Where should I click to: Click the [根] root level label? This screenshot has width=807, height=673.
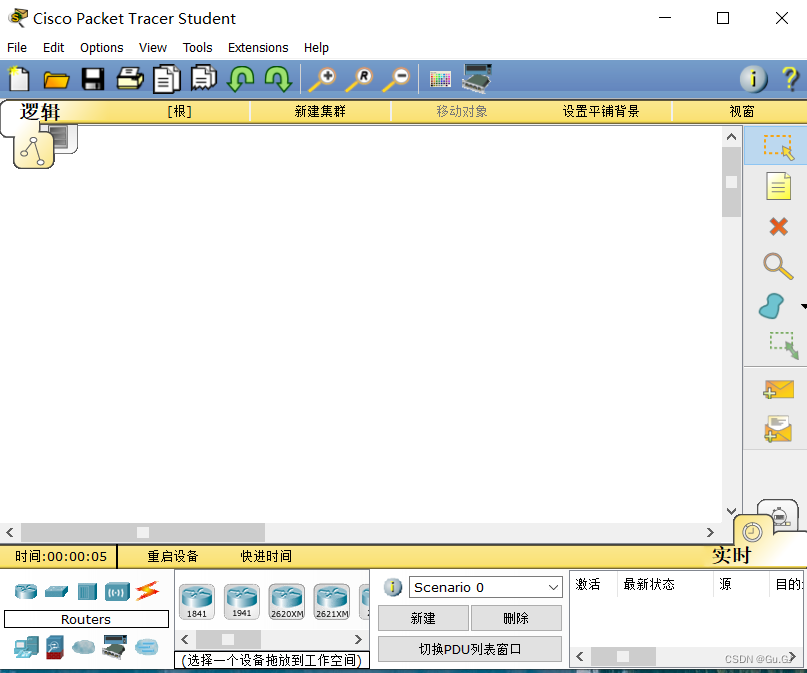[x=180, y=111]
